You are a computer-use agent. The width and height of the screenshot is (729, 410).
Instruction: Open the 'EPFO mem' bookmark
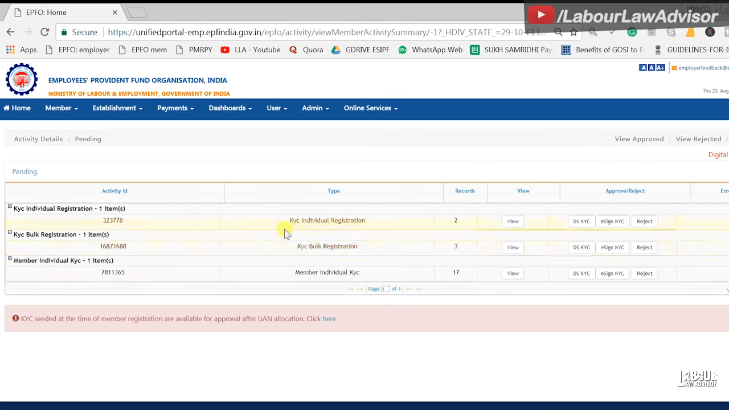[x=143, y=49]
